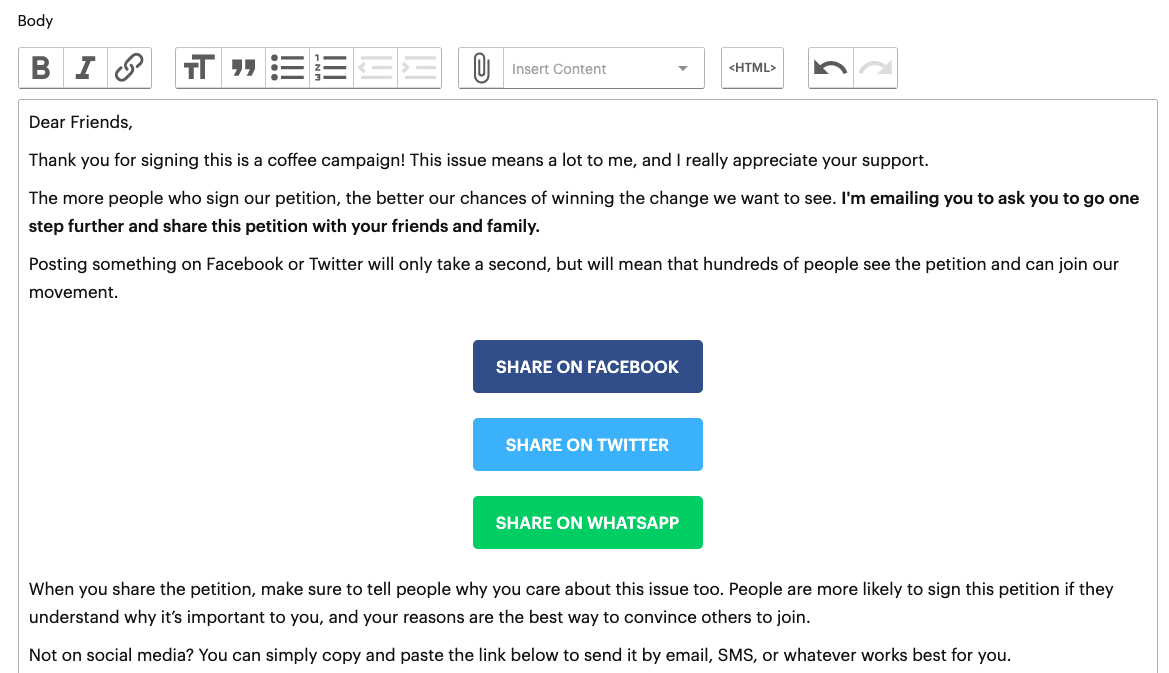This screenshot has width=1169, height=673.
Task: Click the Share on Twitter button
Action: point(587,445)
